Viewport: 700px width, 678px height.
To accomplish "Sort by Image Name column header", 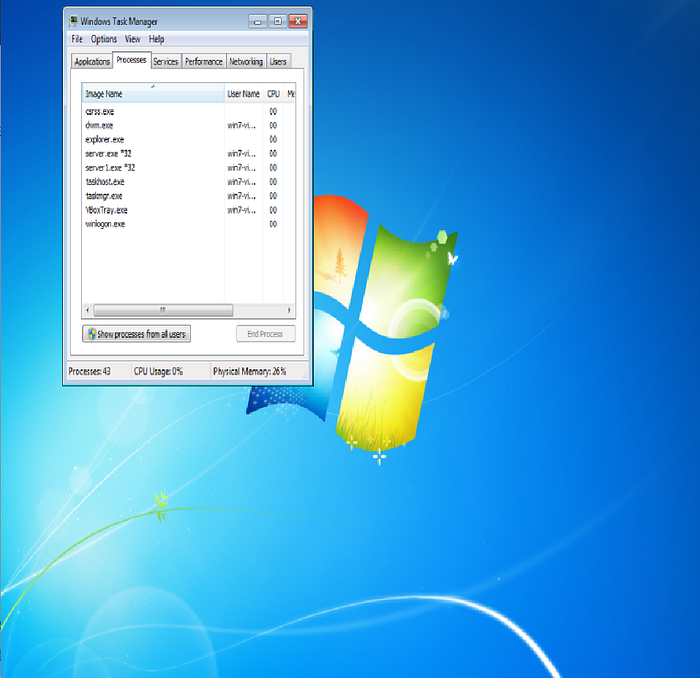I will tap(153, 94).
